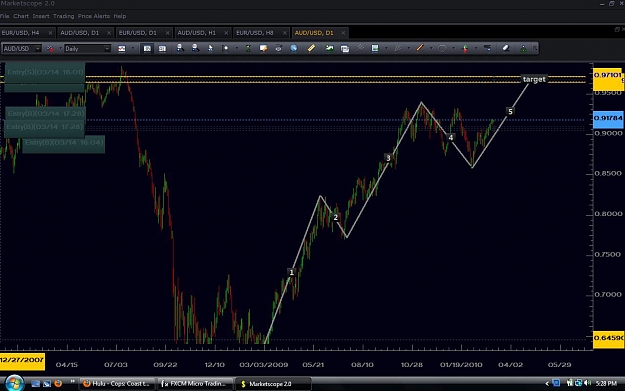The height and width of the screenshot is (391, 625).
Task: Open the File menu
Action: tap(4, 16)
